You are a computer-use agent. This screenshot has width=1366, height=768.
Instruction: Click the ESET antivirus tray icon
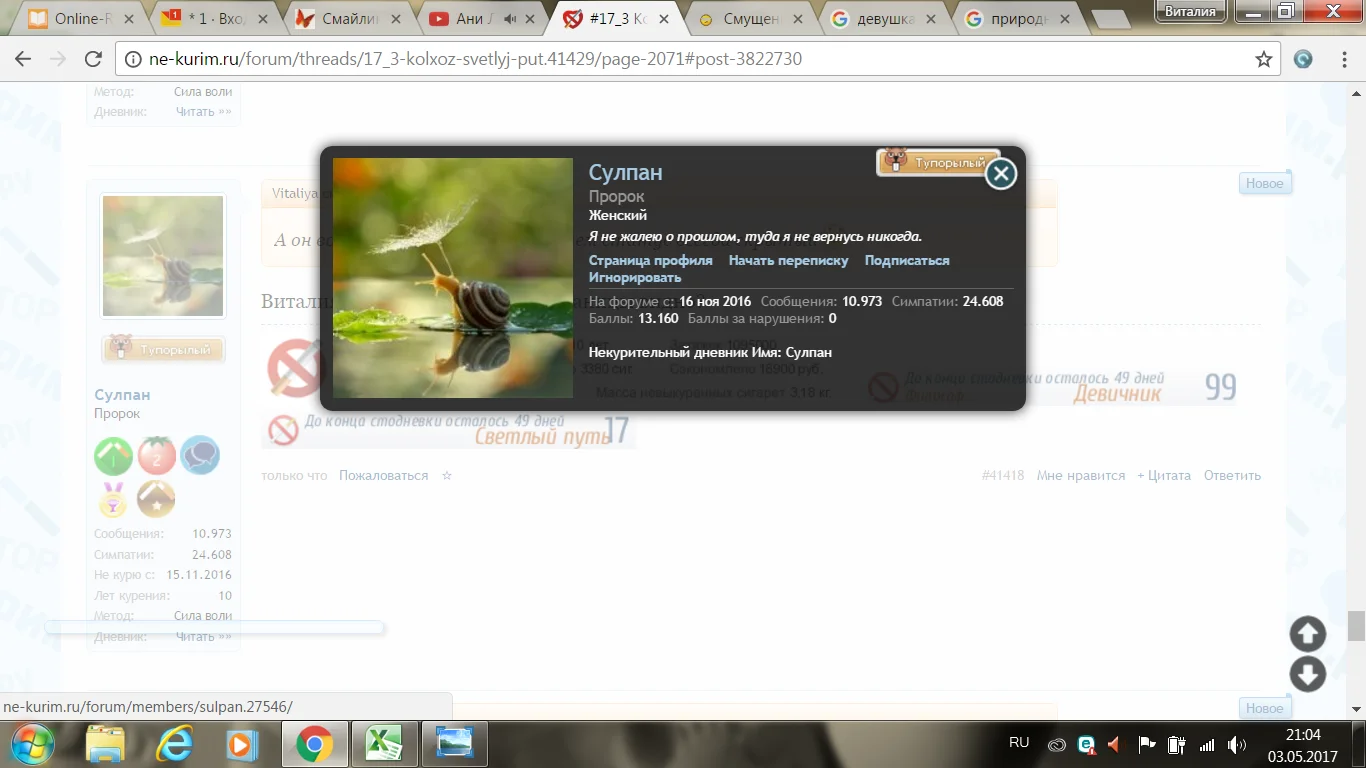point(1086,745)
